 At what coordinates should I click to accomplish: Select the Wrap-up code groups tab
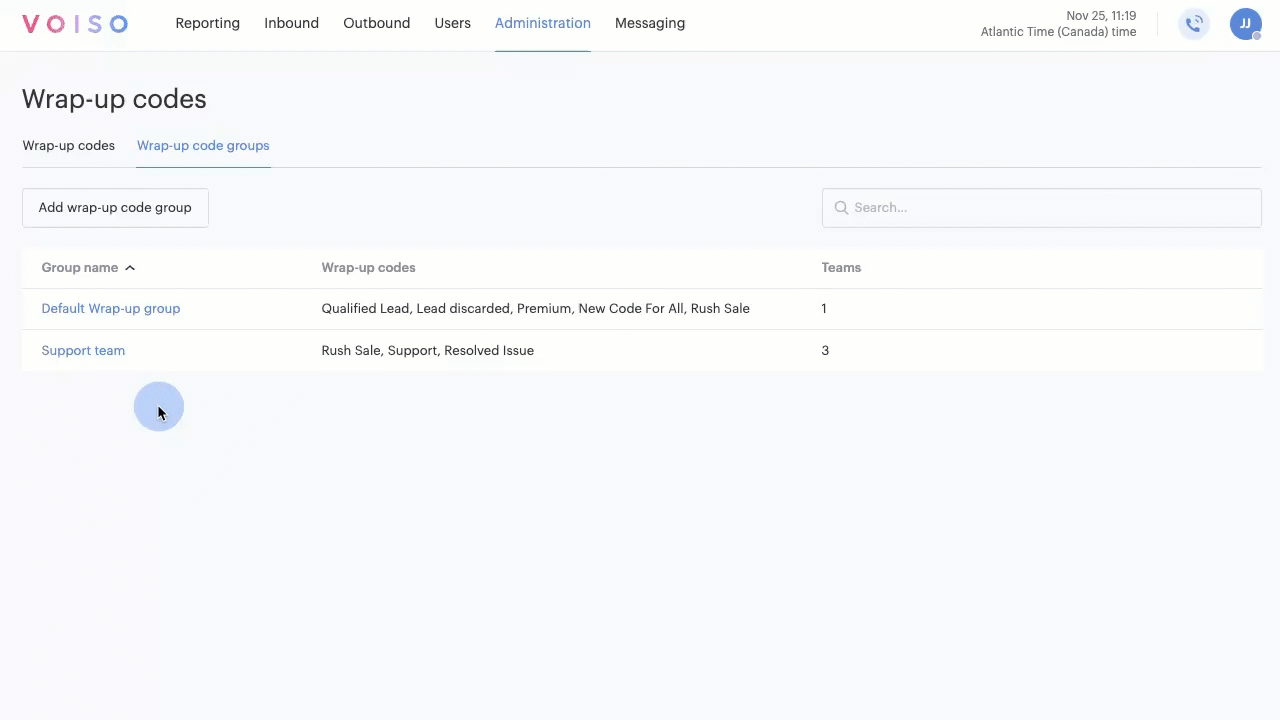[203, 146]
